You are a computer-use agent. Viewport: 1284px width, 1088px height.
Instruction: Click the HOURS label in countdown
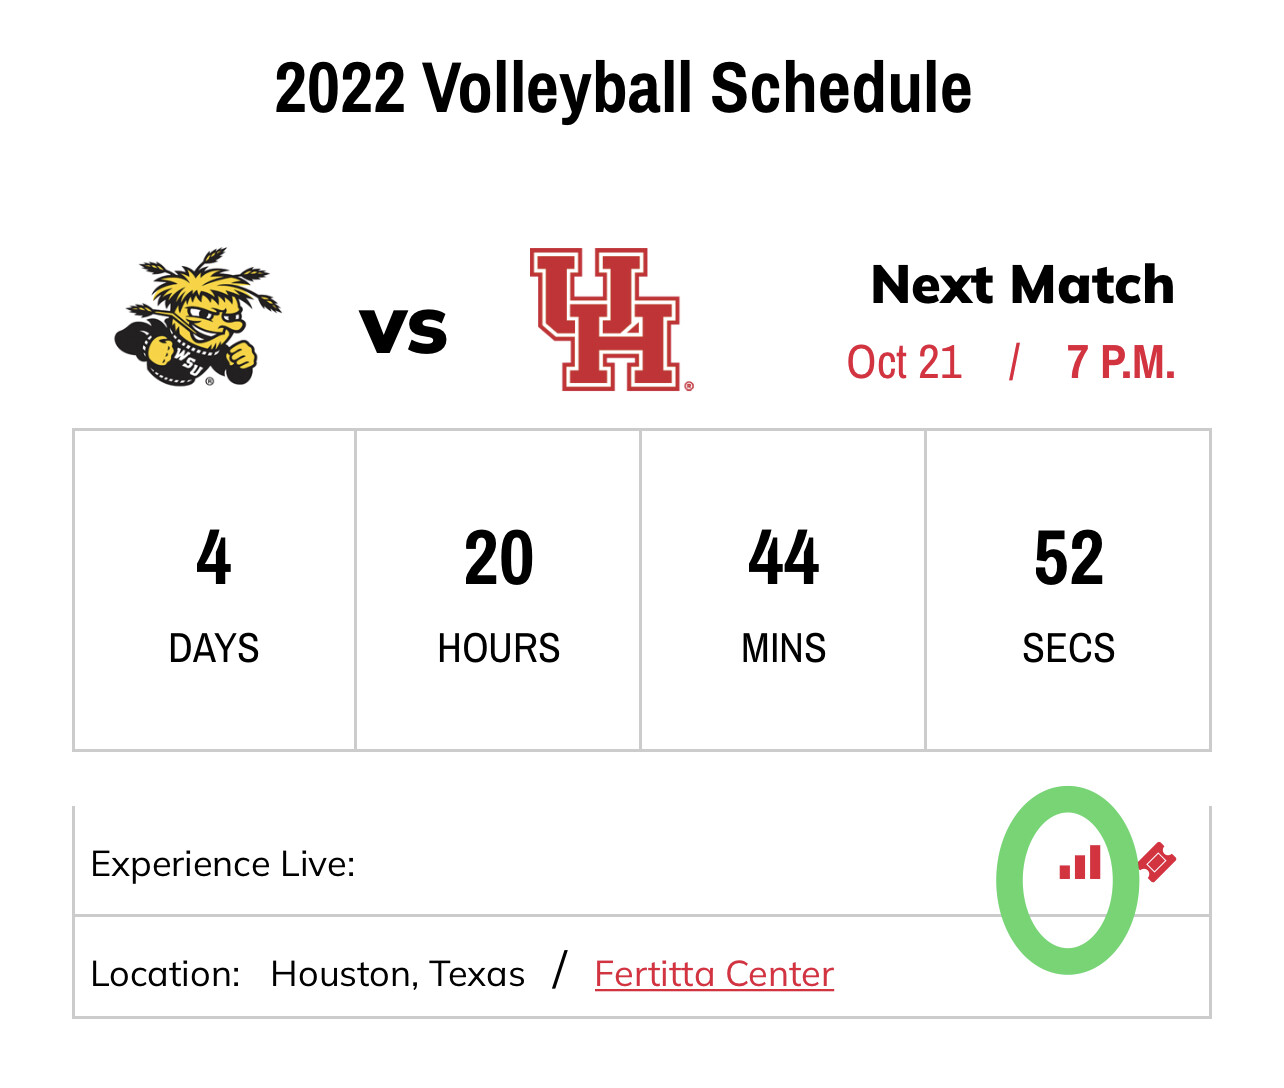coord(499,648)
